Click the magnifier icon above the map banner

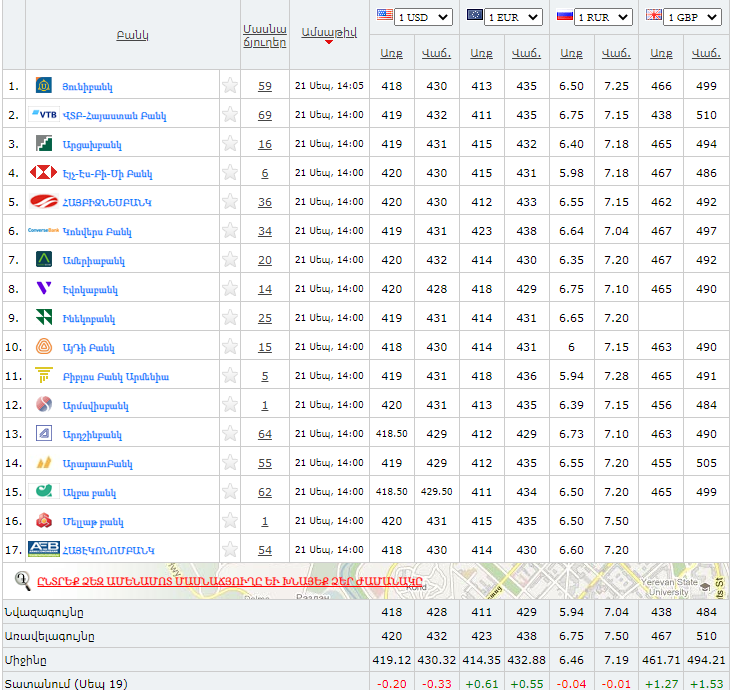22,581
